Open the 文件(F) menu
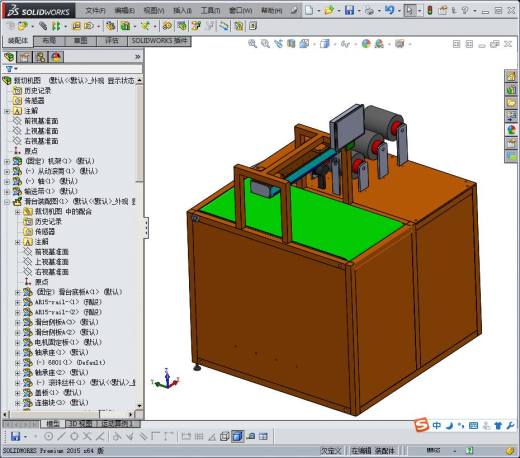520x458 pixels. click(x=95, y=11)
